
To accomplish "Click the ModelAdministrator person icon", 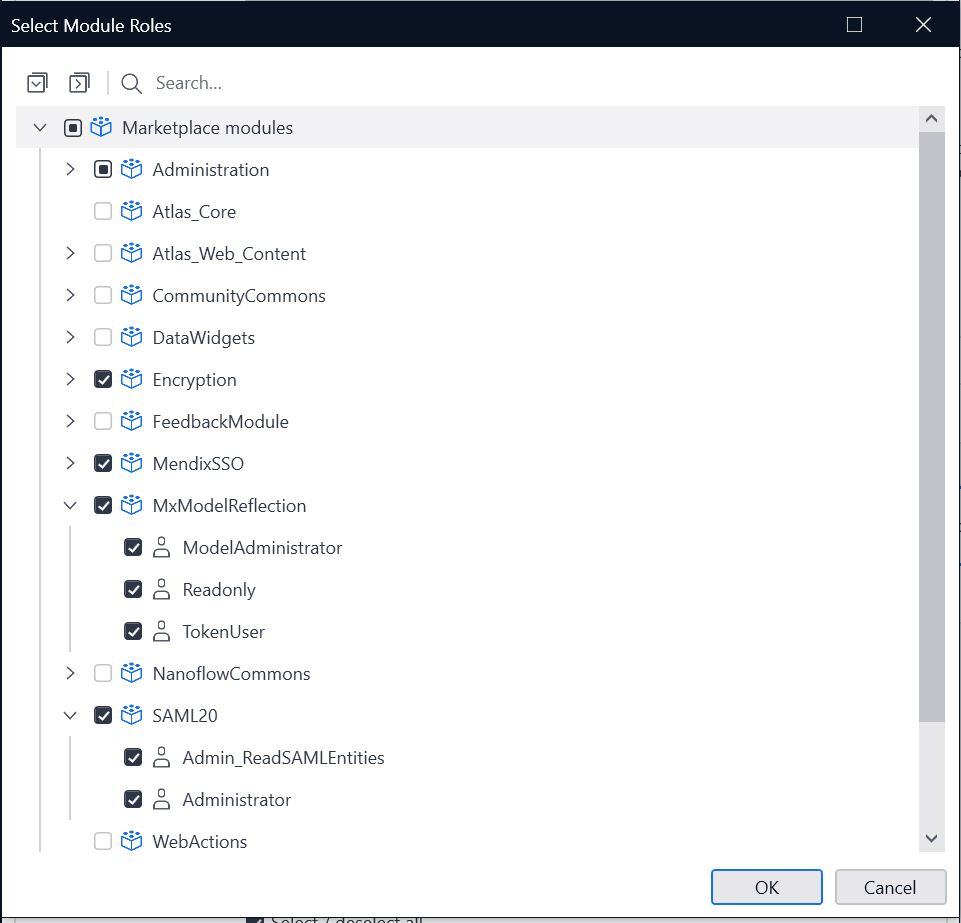I will coord(161,547).
